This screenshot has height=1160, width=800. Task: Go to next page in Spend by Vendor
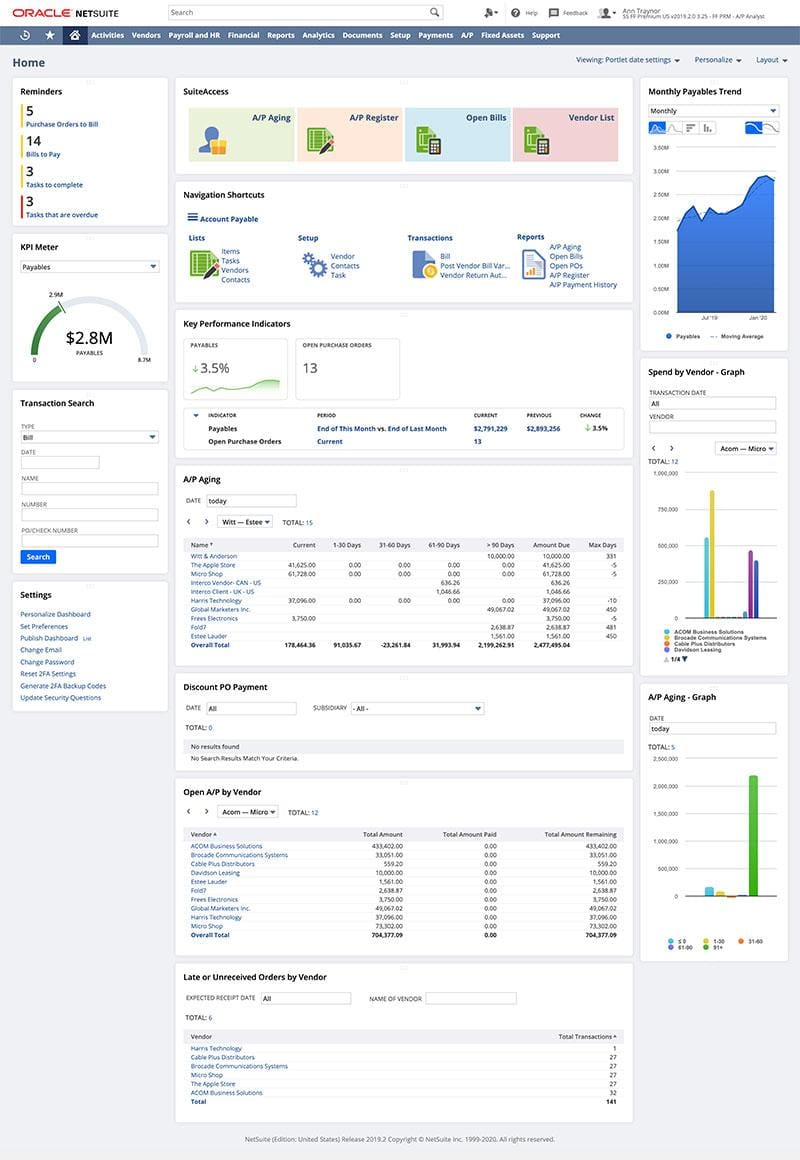pos(671,448)
